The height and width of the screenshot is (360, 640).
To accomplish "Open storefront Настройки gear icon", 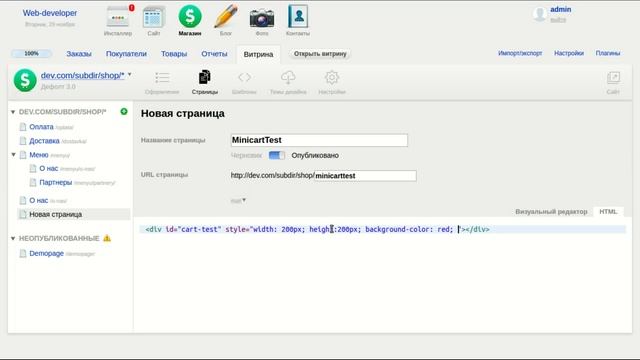I will click(332, 77).
